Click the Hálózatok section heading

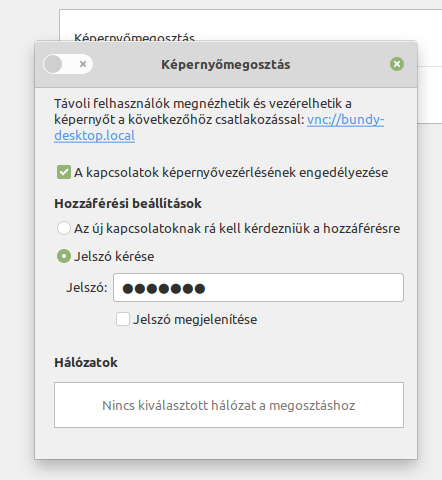click(x=86, y=362)
